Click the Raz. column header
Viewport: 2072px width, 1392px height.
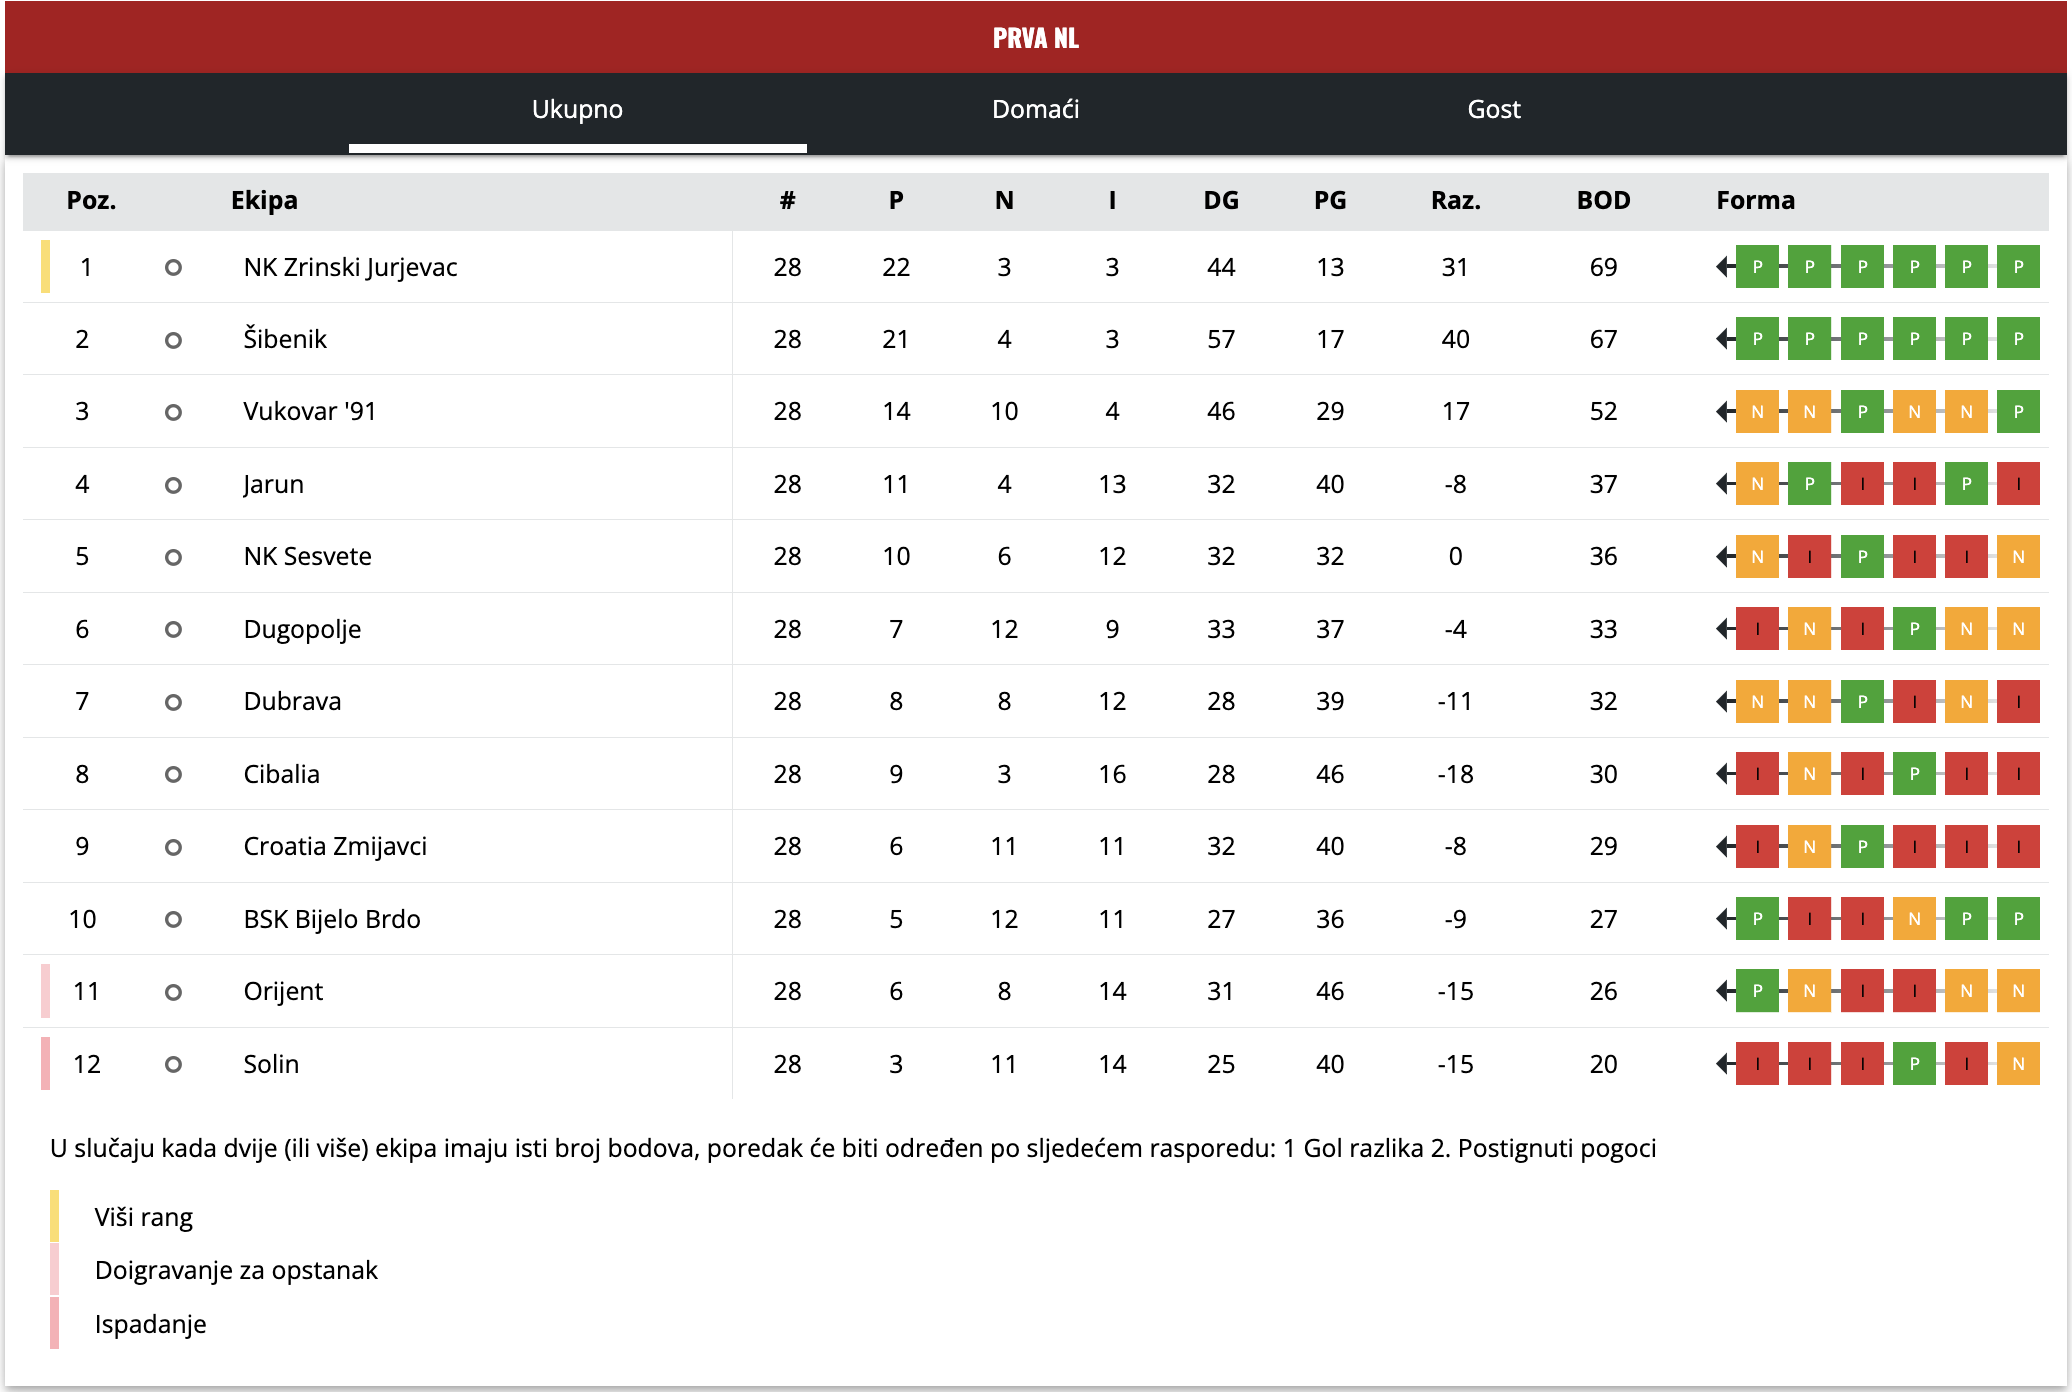point(1455,200)
